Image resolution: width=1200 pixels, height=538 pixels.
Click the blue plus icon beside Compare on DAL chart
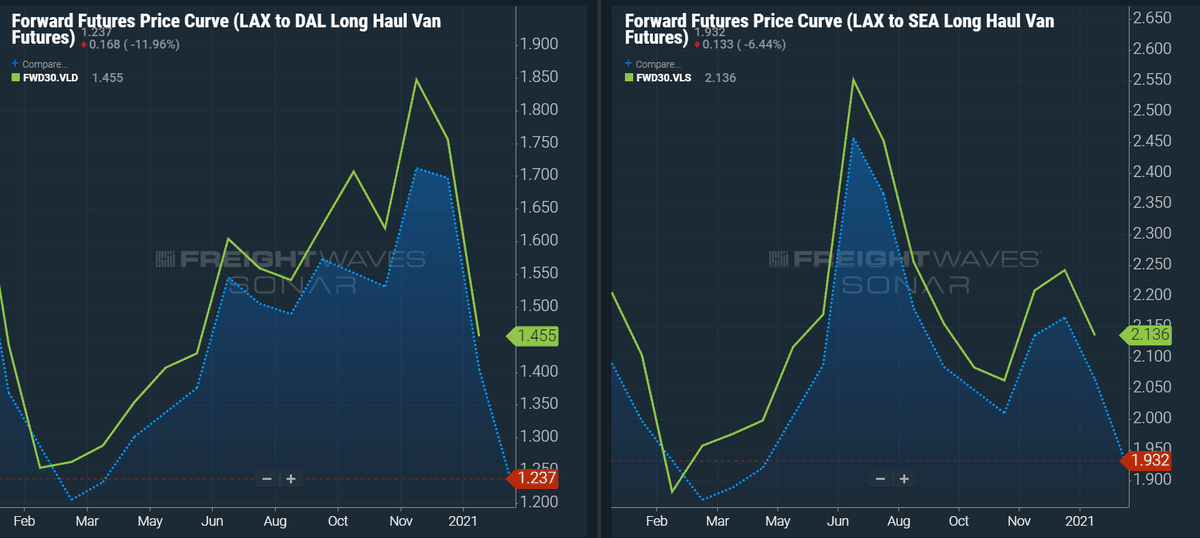click(x=15, y=63)
